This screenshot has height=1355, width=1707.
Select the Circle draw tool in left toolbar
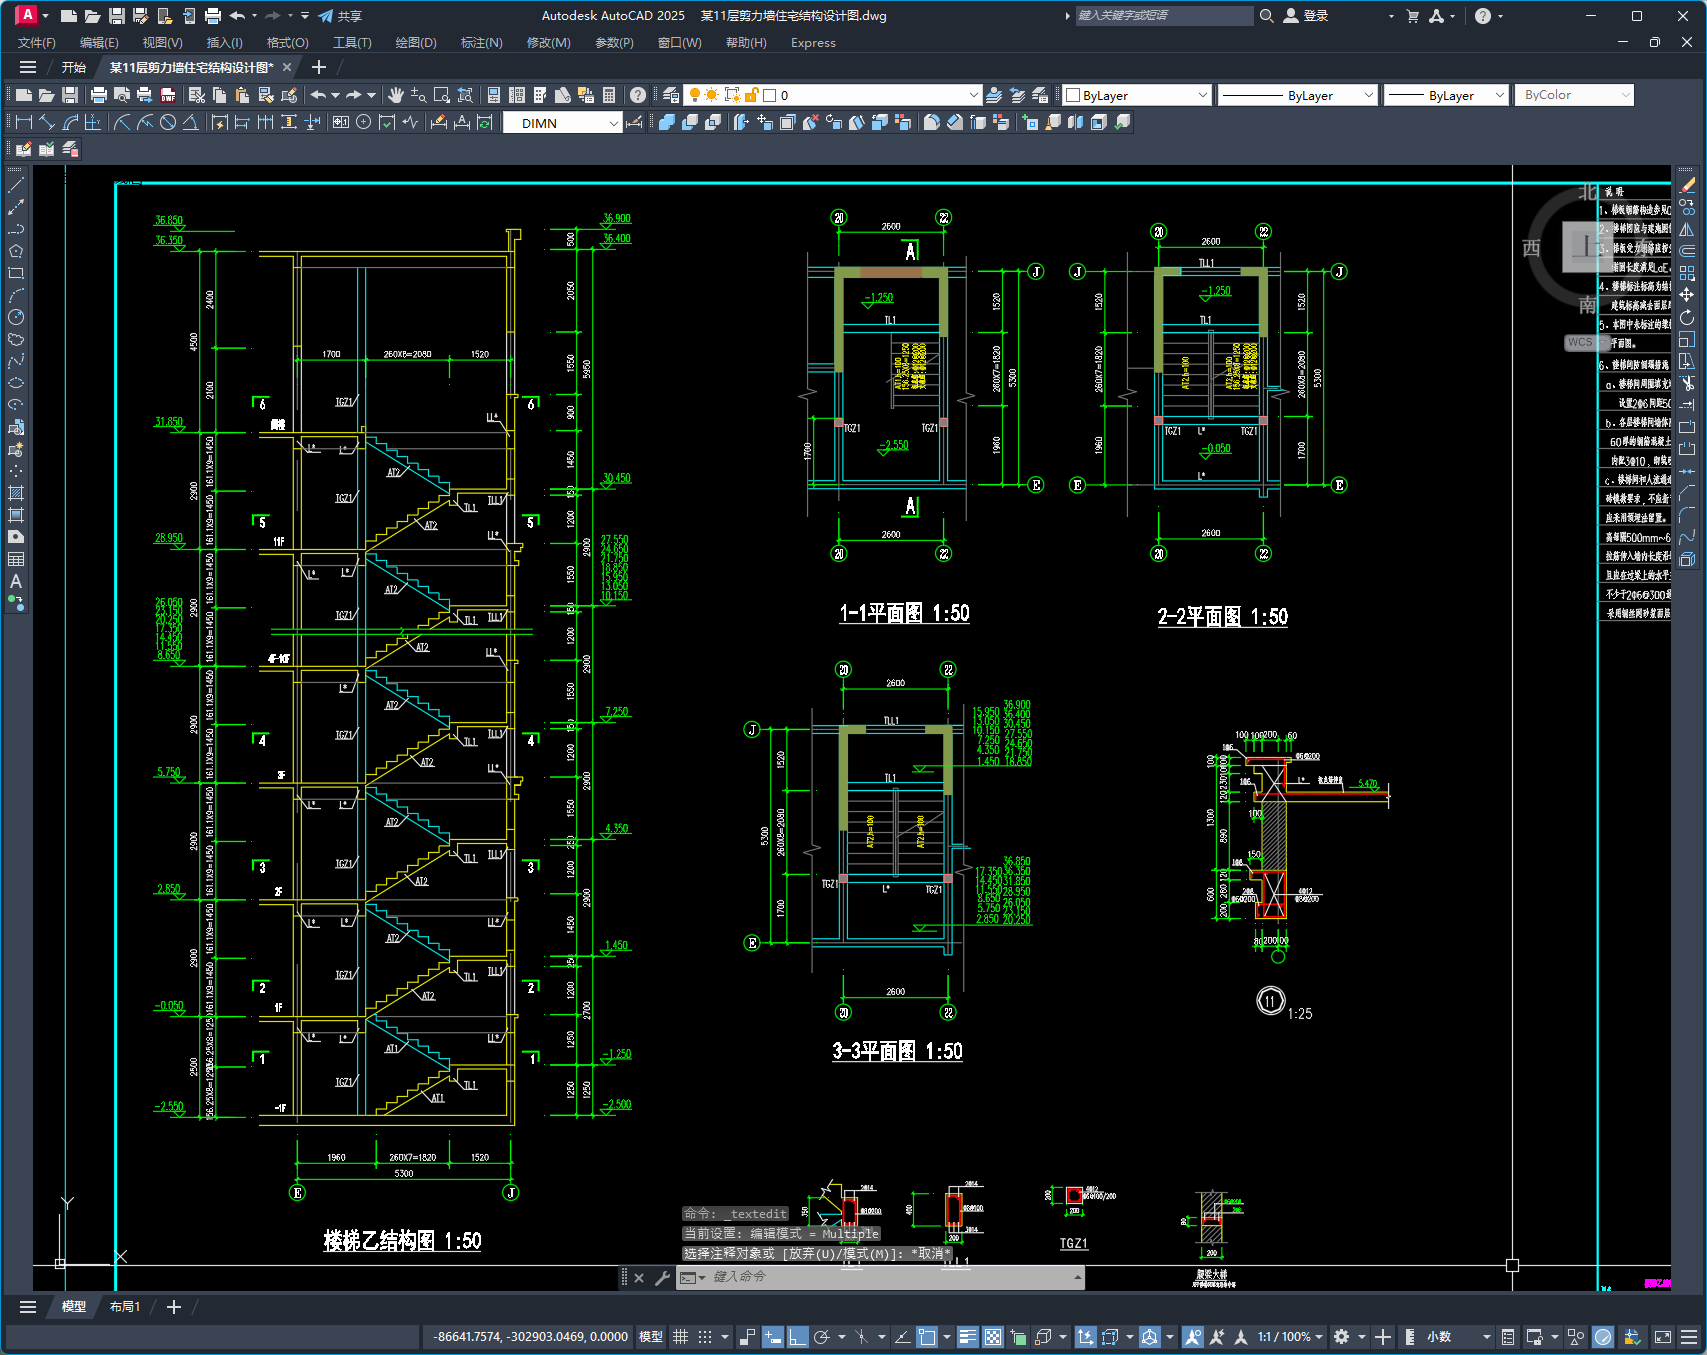(16, 317)
